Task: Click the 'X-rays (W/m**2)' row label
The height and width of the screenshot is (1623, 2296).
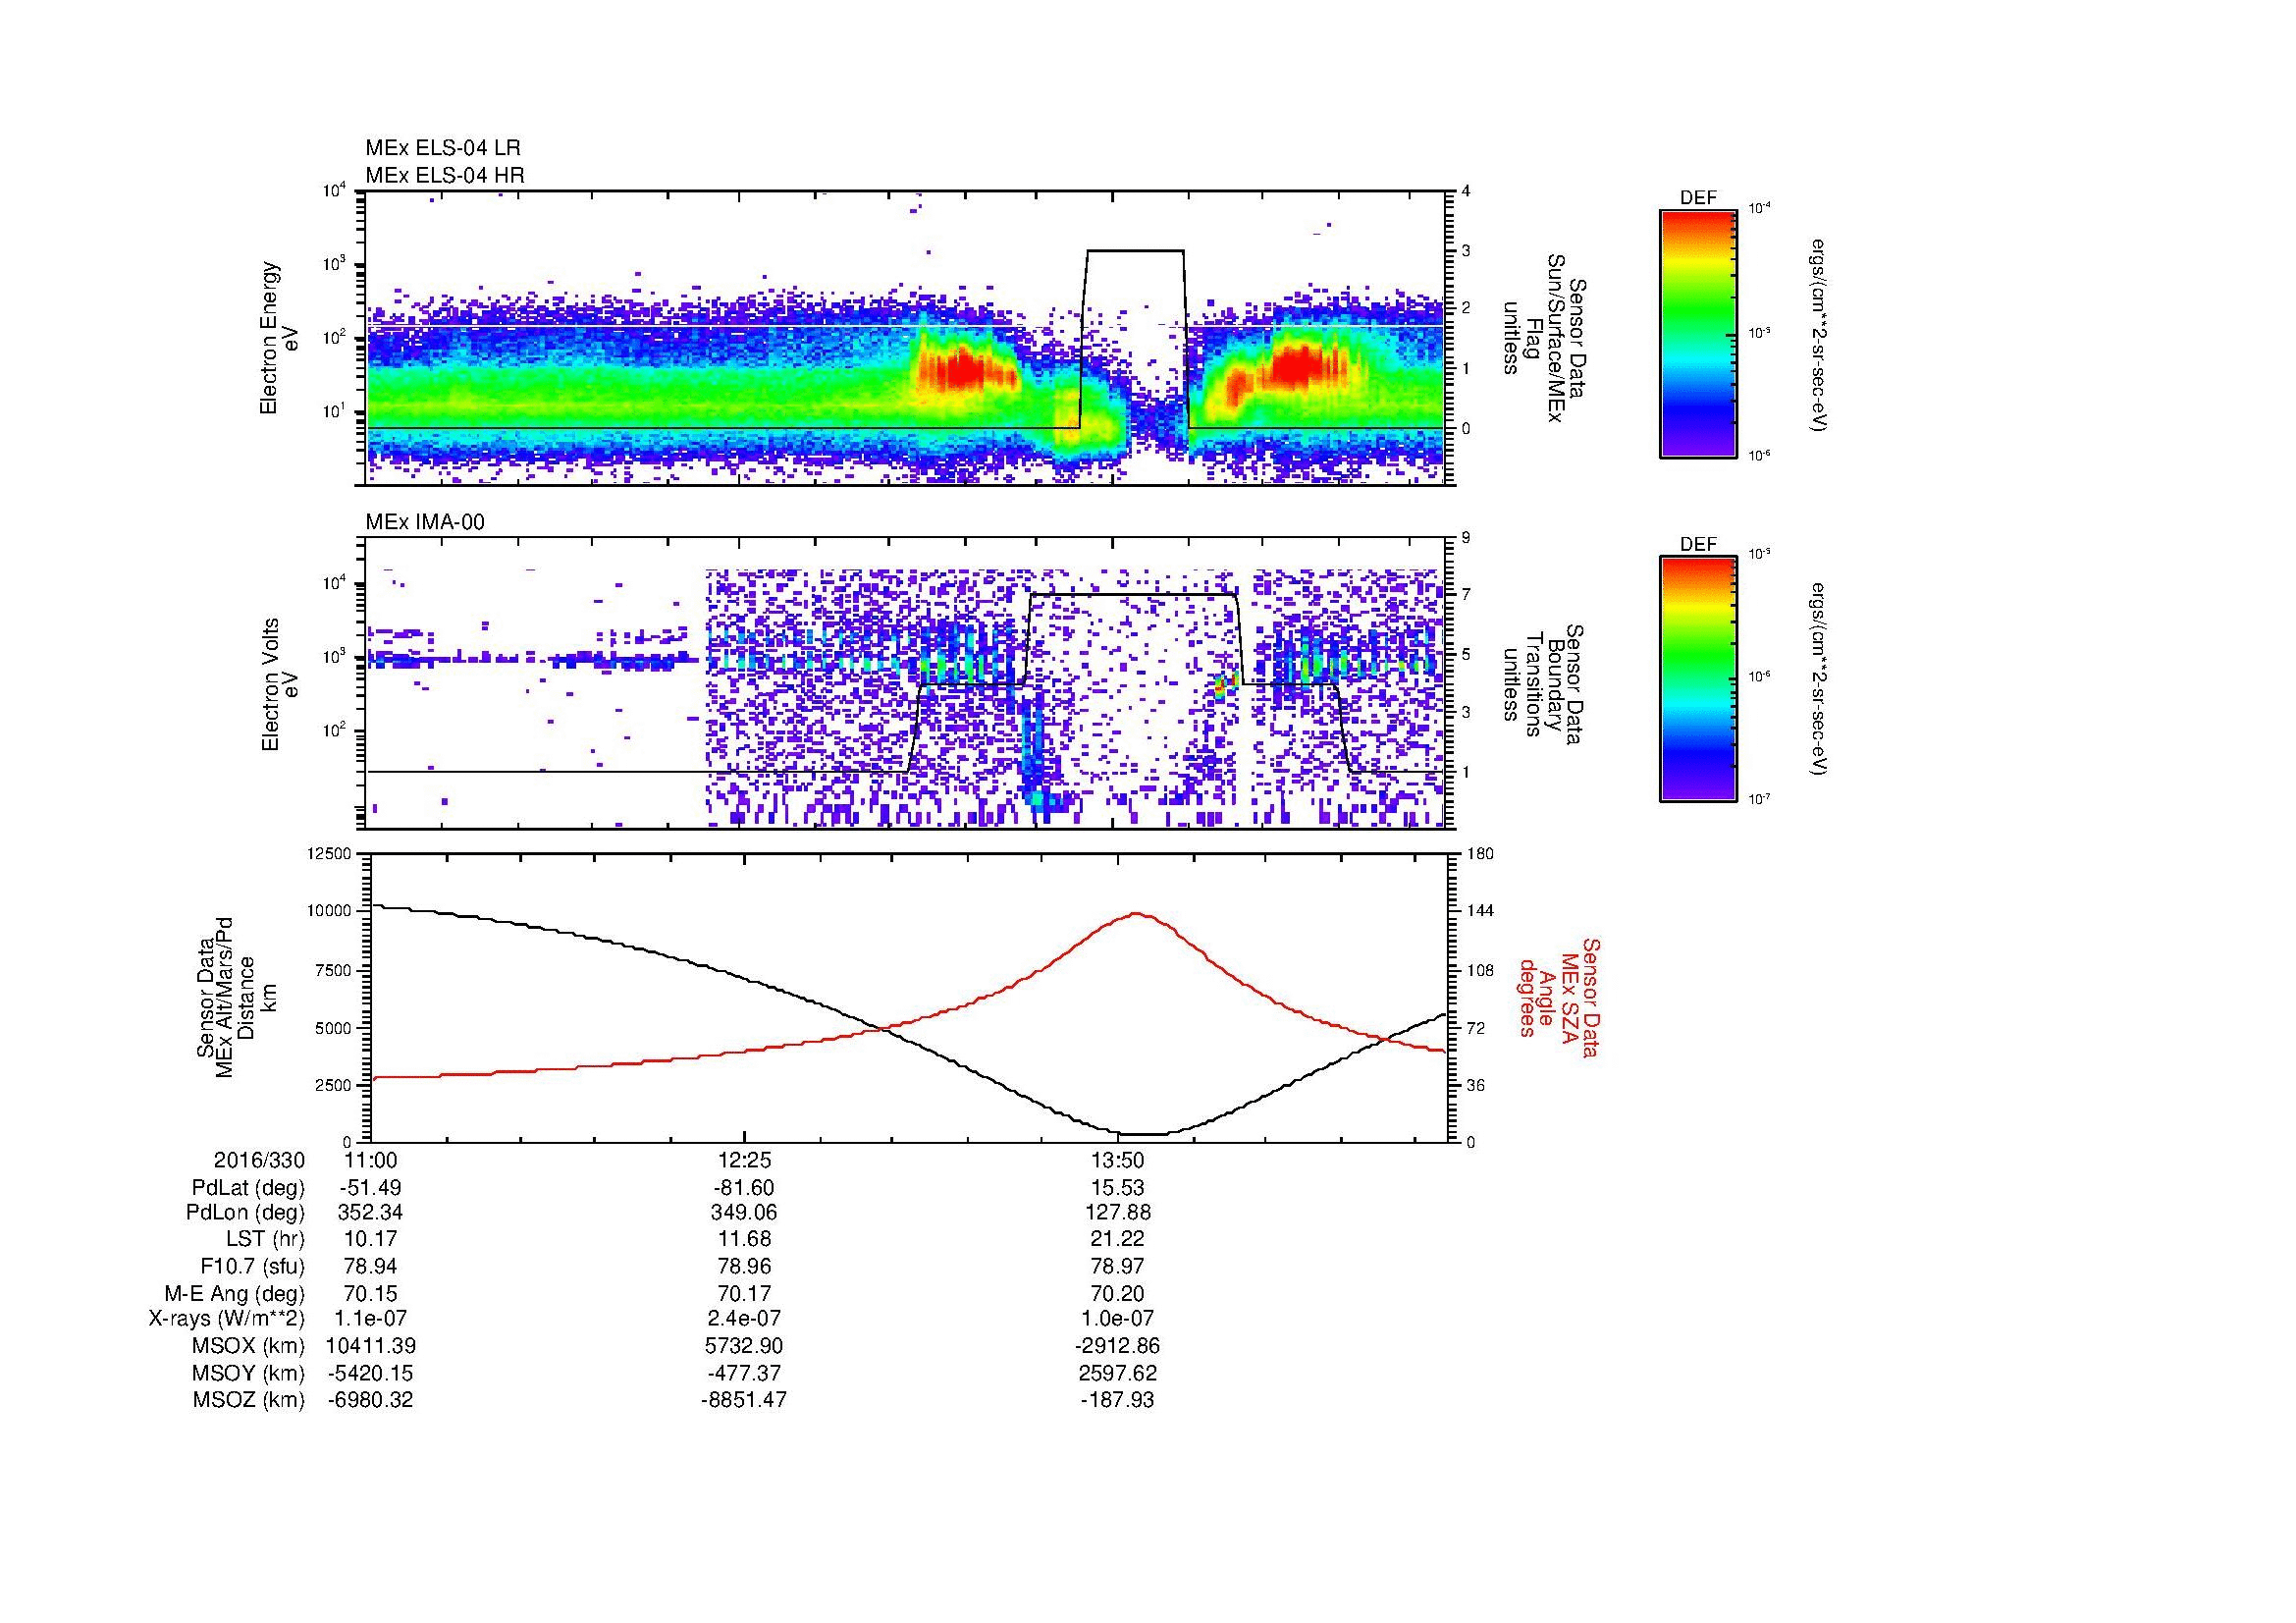Action: click(x=226, y=1319)
